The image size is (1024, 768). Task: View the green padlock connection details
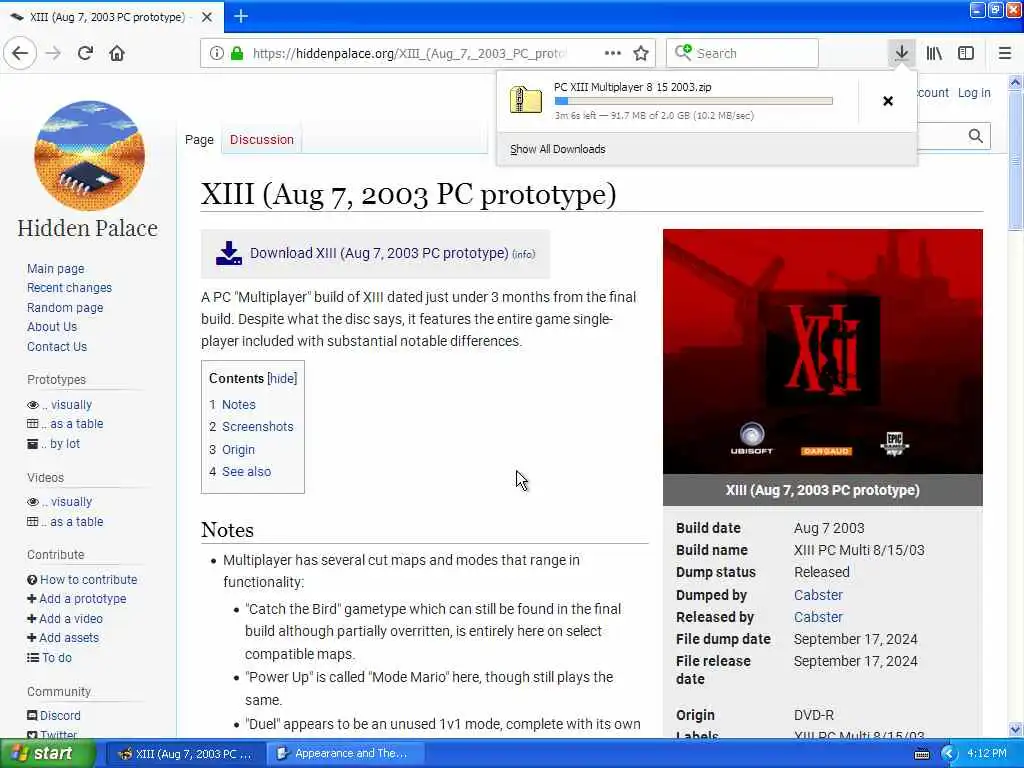pos(237,53)
